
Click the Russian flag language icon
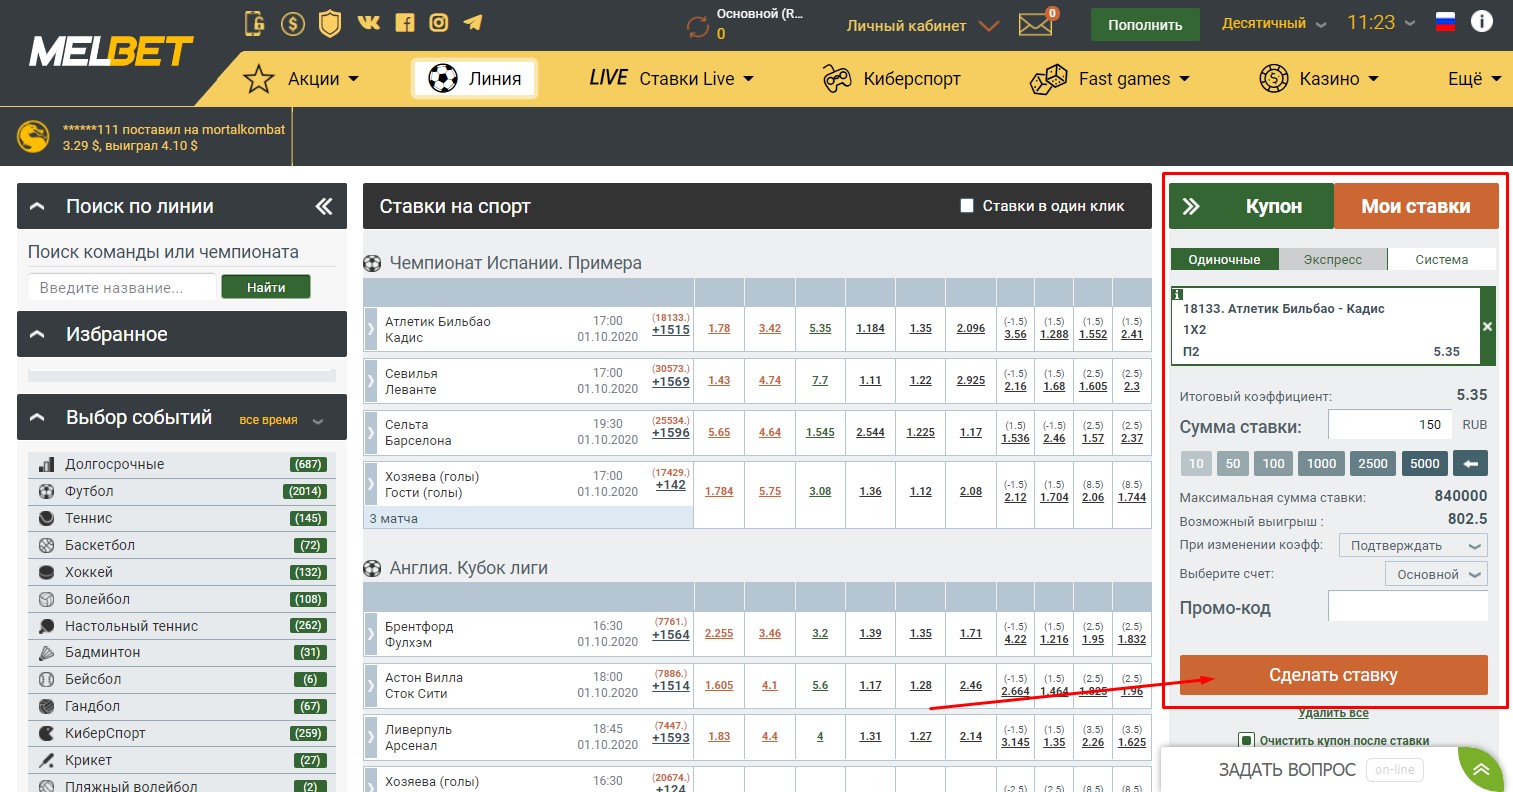pyautogui.click(x=1445, y=22)
